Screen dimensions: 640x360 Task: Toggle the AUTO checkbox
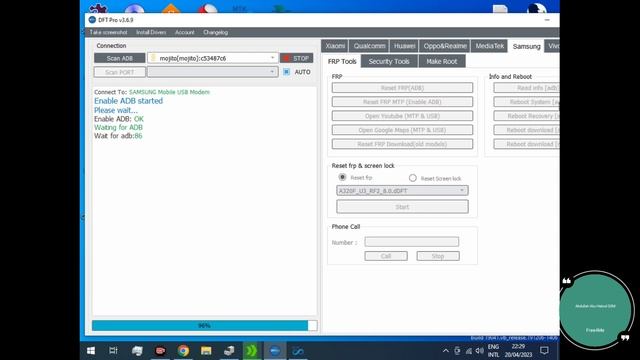[x=287, y=72]
